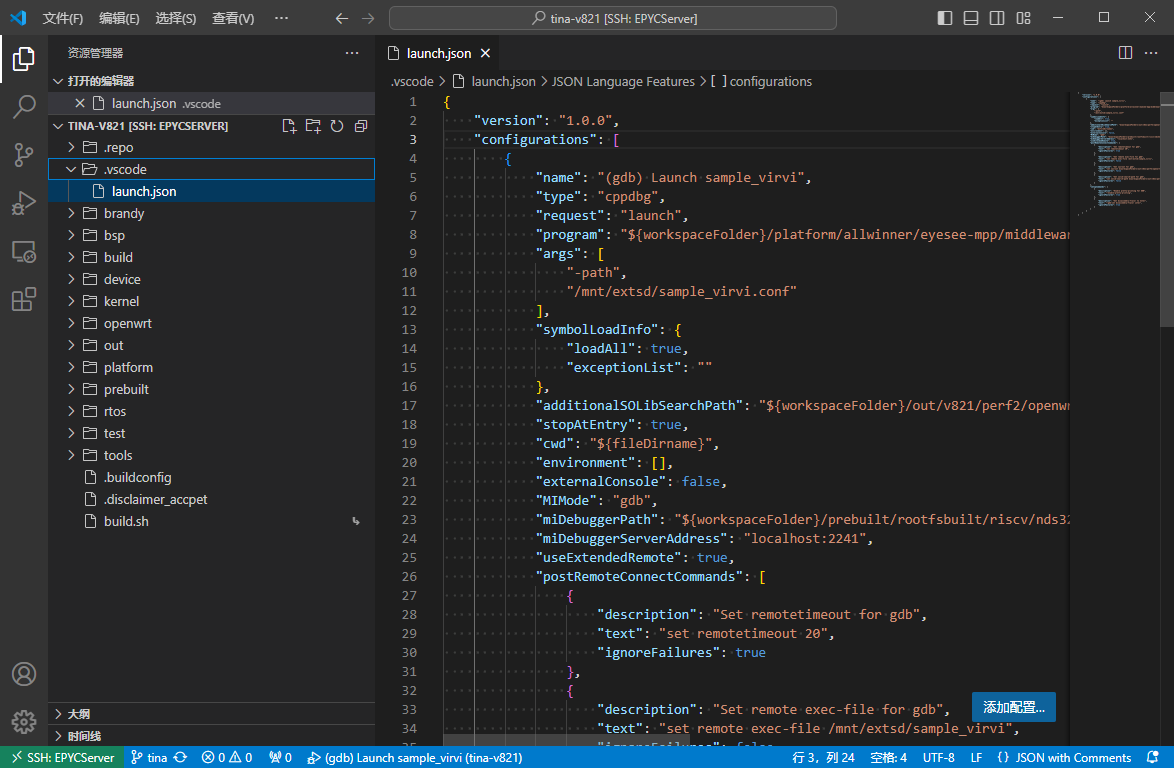Open Source Control view
The height and width of the screenshot is (768, 1174).
[x=24, y=155]
